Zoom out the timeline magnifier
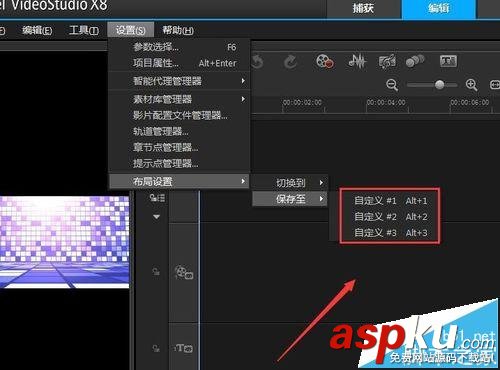 pos(392,85)
